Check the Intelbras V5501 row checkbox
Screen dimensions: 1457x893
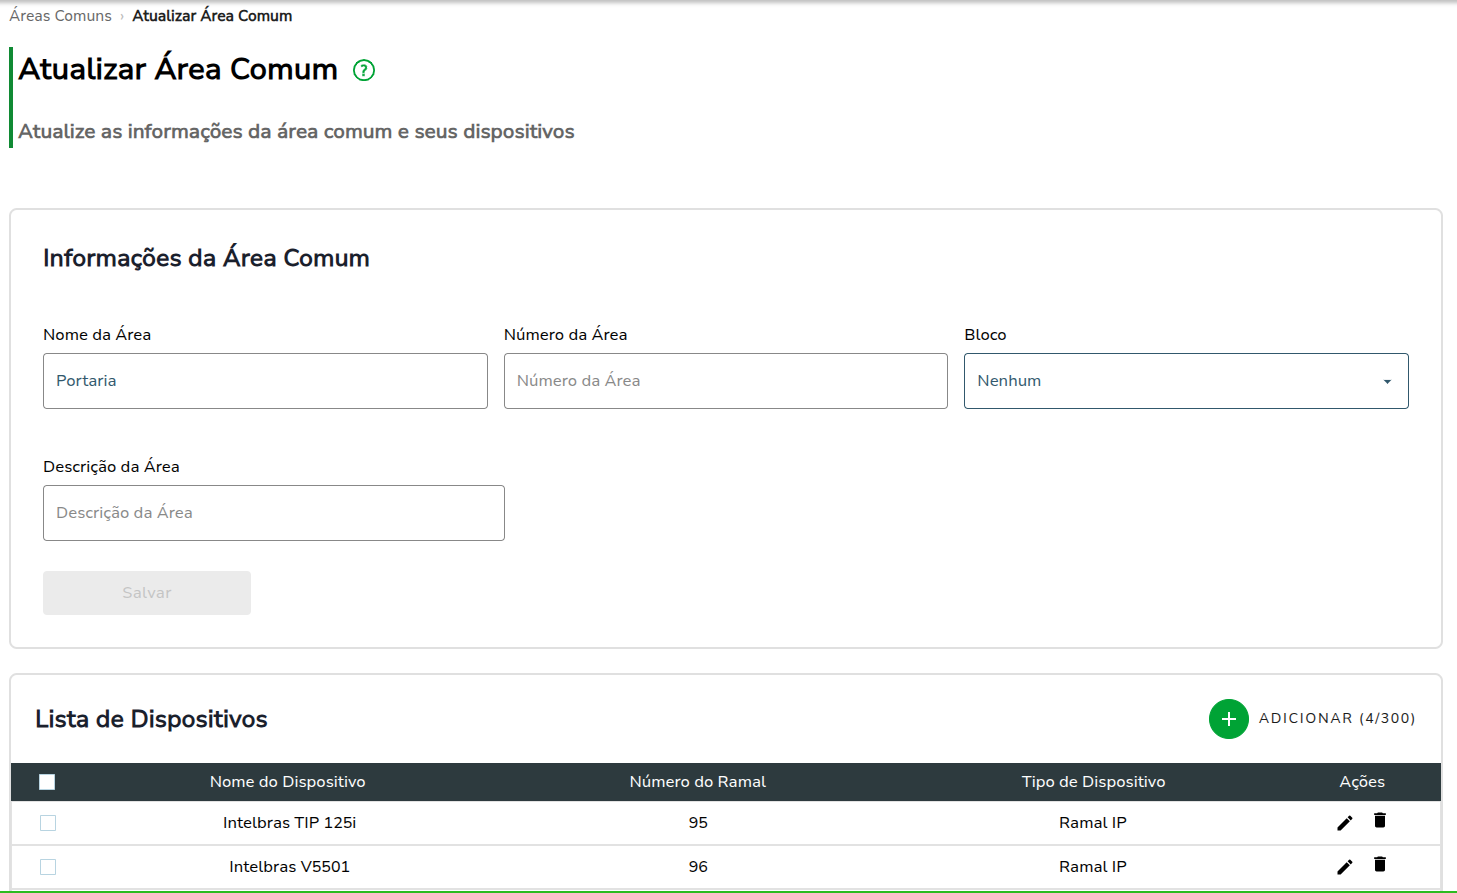pyautogui.click(x=48, y=867)
